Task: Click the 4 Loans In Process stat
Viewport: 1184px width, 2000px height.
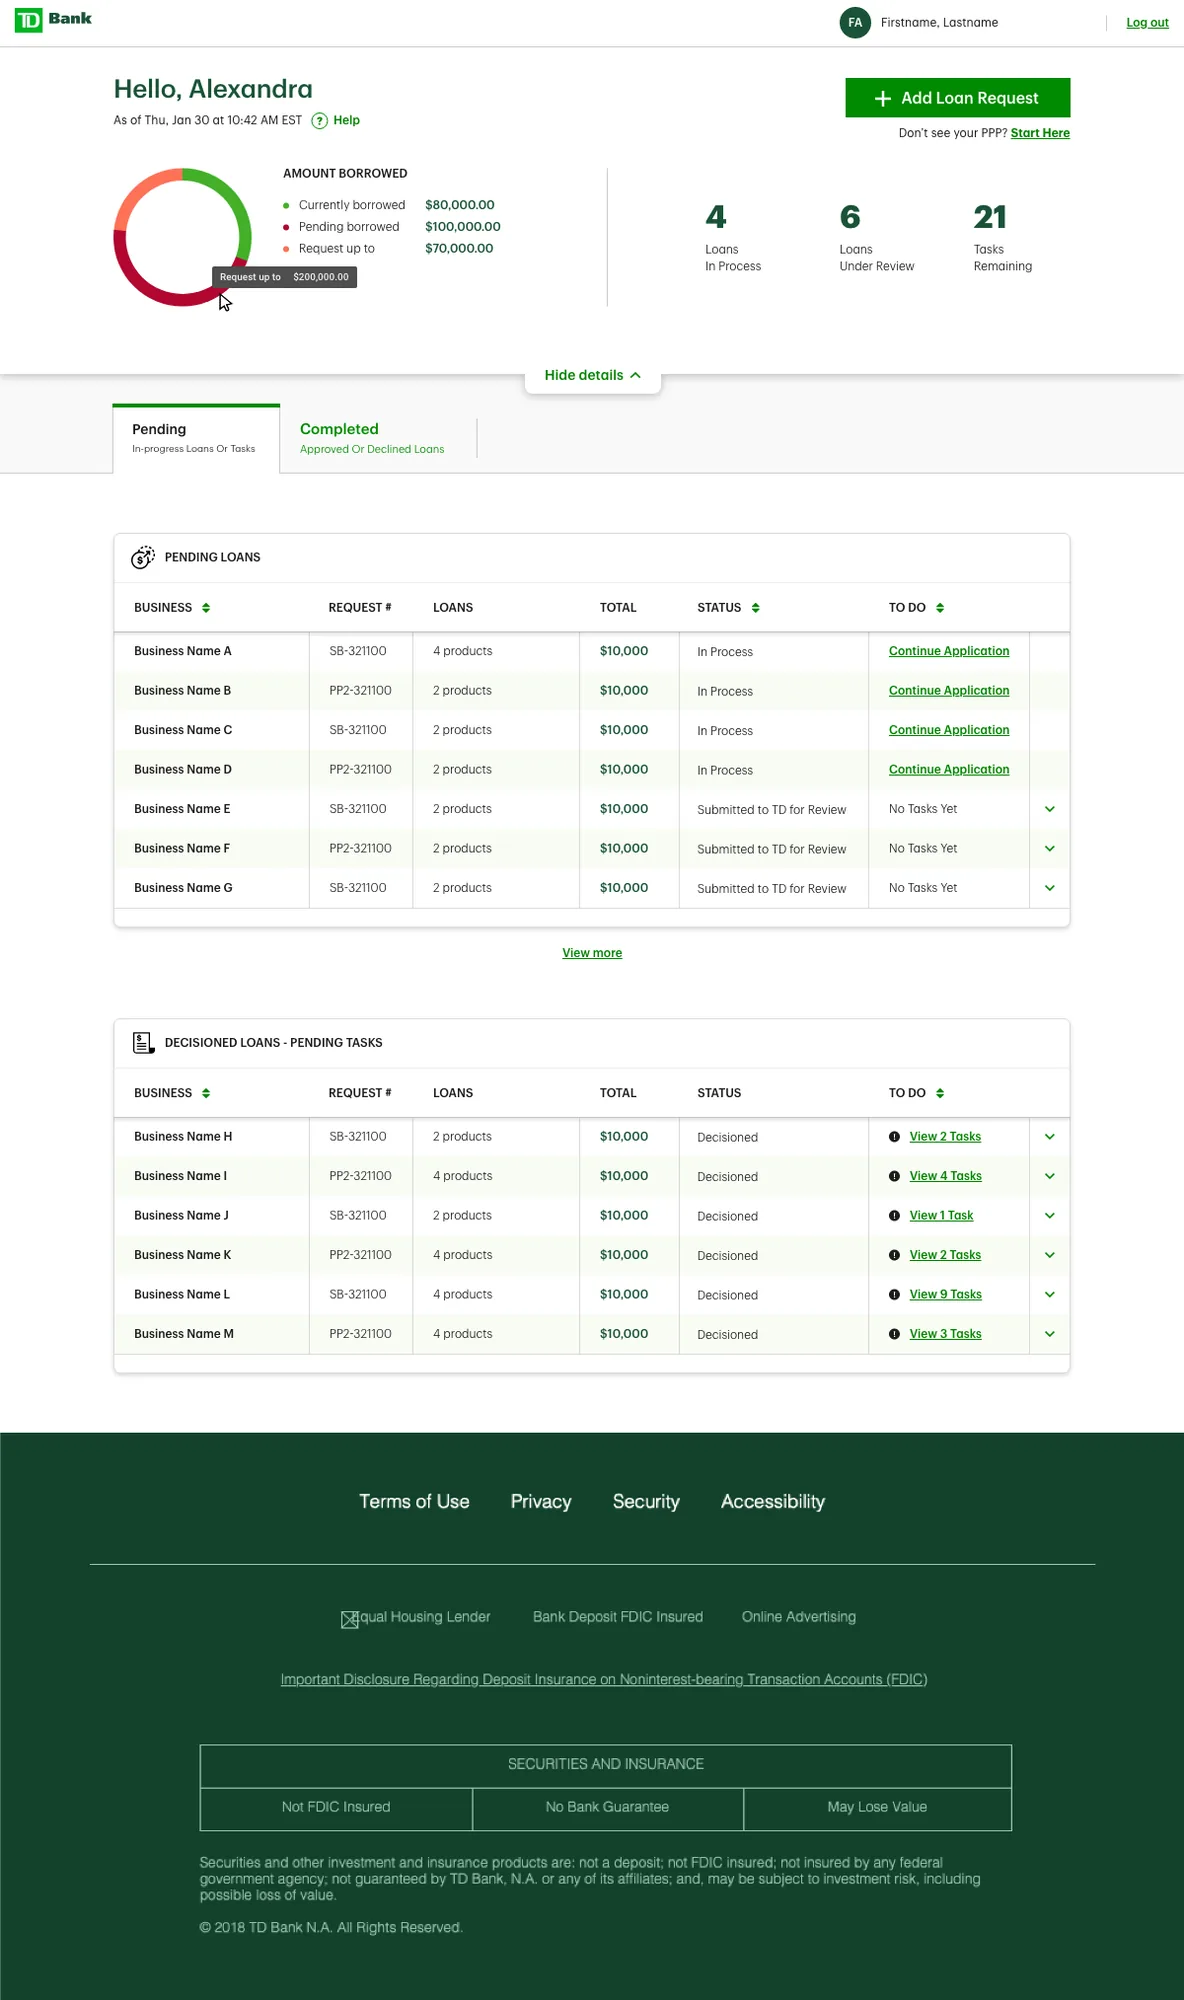Action: pos(733,238)
